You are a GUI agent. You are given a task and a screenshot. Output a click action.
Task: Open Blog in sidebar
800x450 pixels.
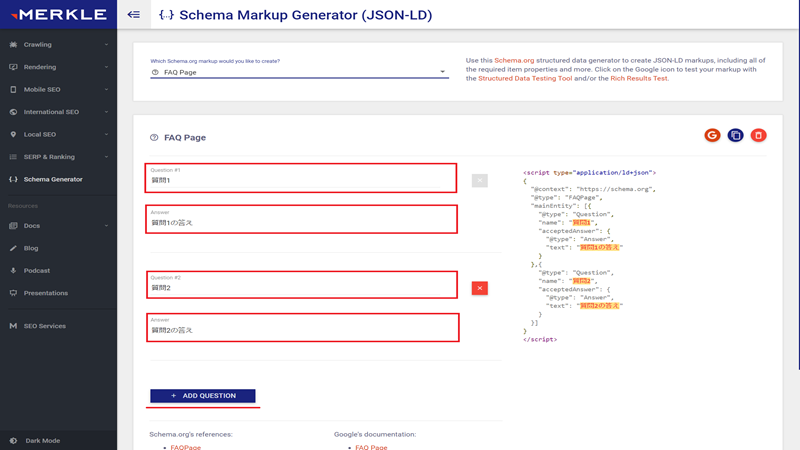[58, 248]
